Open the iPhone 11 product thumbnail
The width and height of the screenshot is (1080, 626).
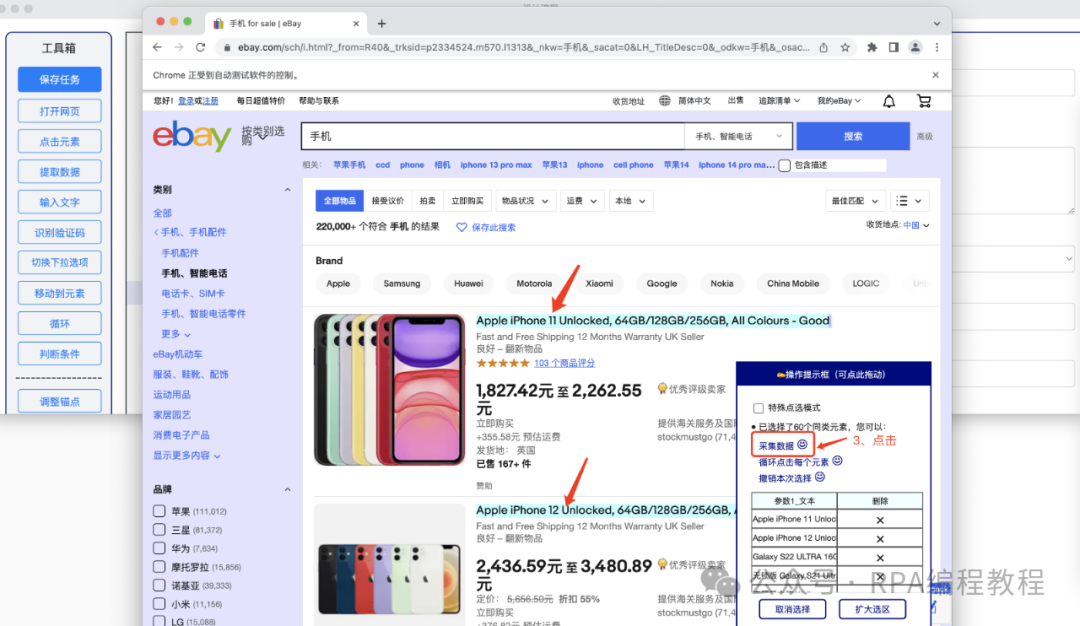coord(390,390)
